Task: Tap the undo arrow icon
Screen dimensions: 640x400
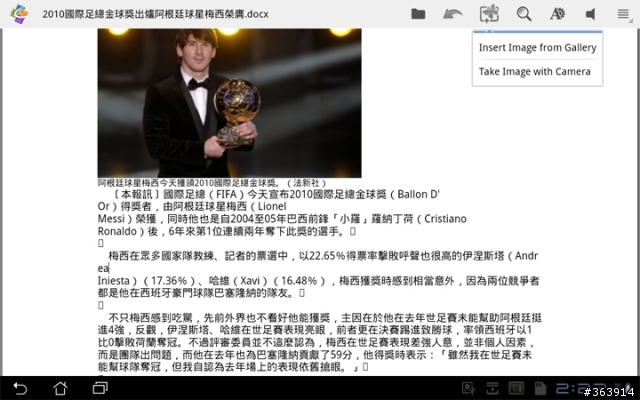Action: pyautogui.click(x=453, y=14)
